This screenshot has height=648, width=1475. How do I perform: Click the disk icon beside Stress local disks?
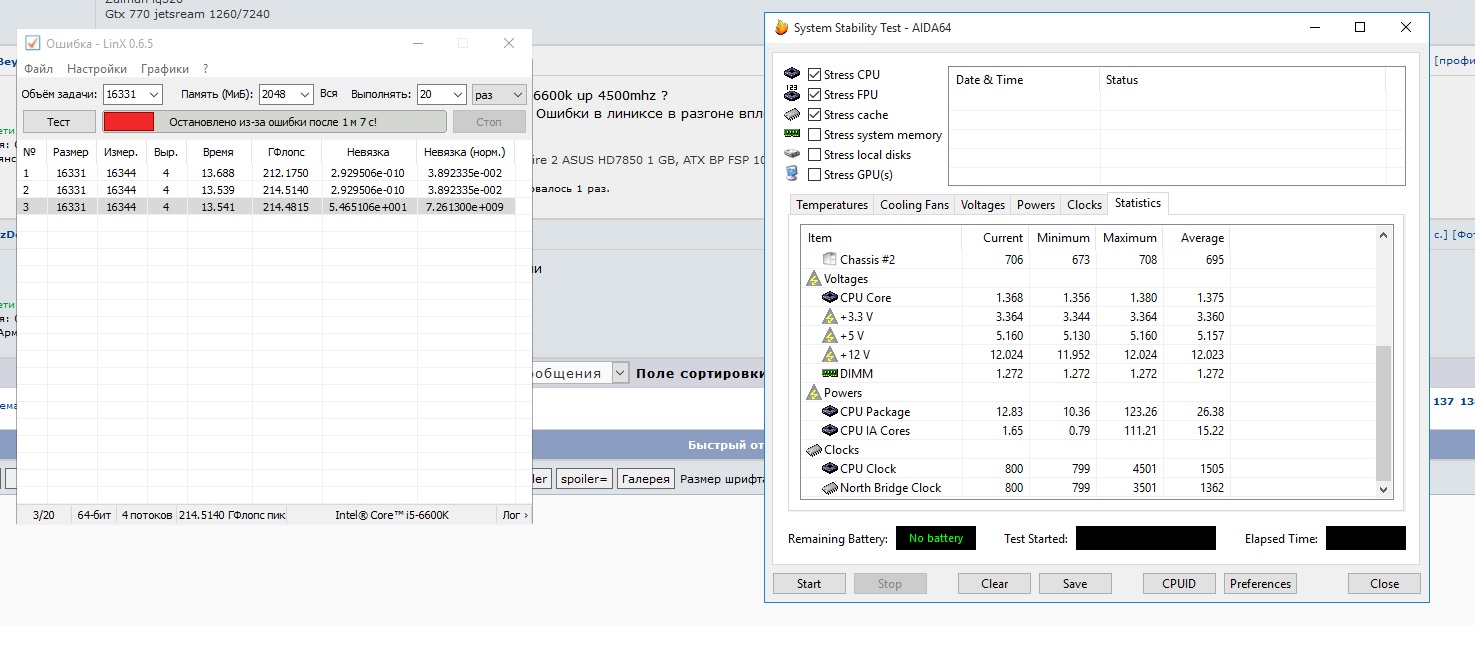point(792,154)
